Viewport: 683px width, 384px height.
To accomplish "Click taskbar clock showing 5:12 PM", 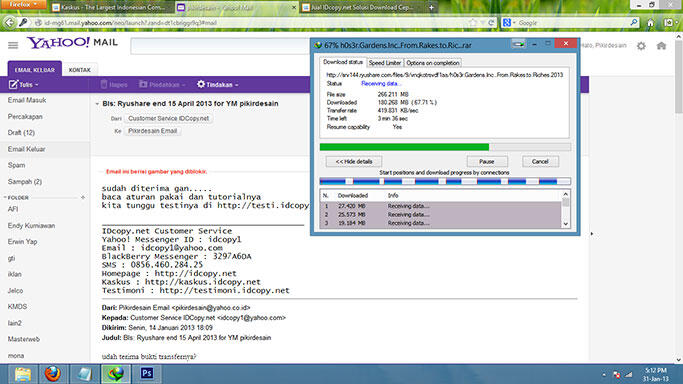I will pos(656,374).
